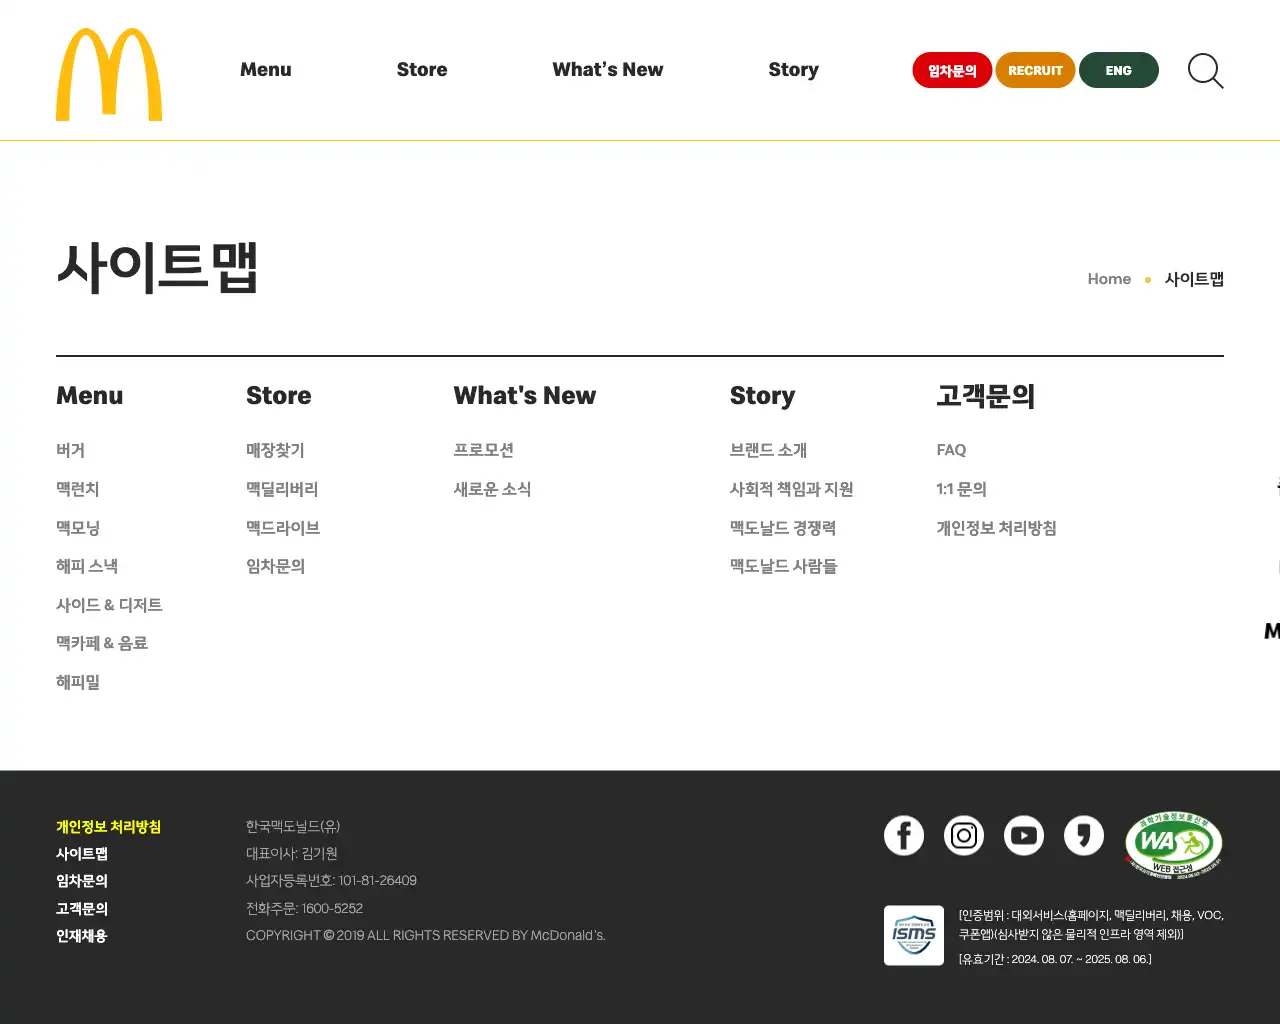The image size is (1280, 1024).
Task: Go to Home in the breadcrumb
Action: [x=1109, y=279]
